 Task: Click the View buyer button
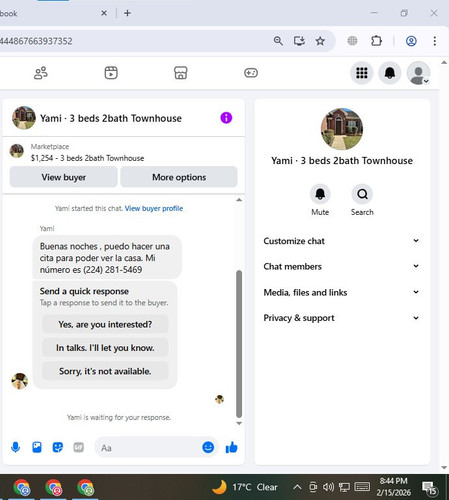point(64,177)
